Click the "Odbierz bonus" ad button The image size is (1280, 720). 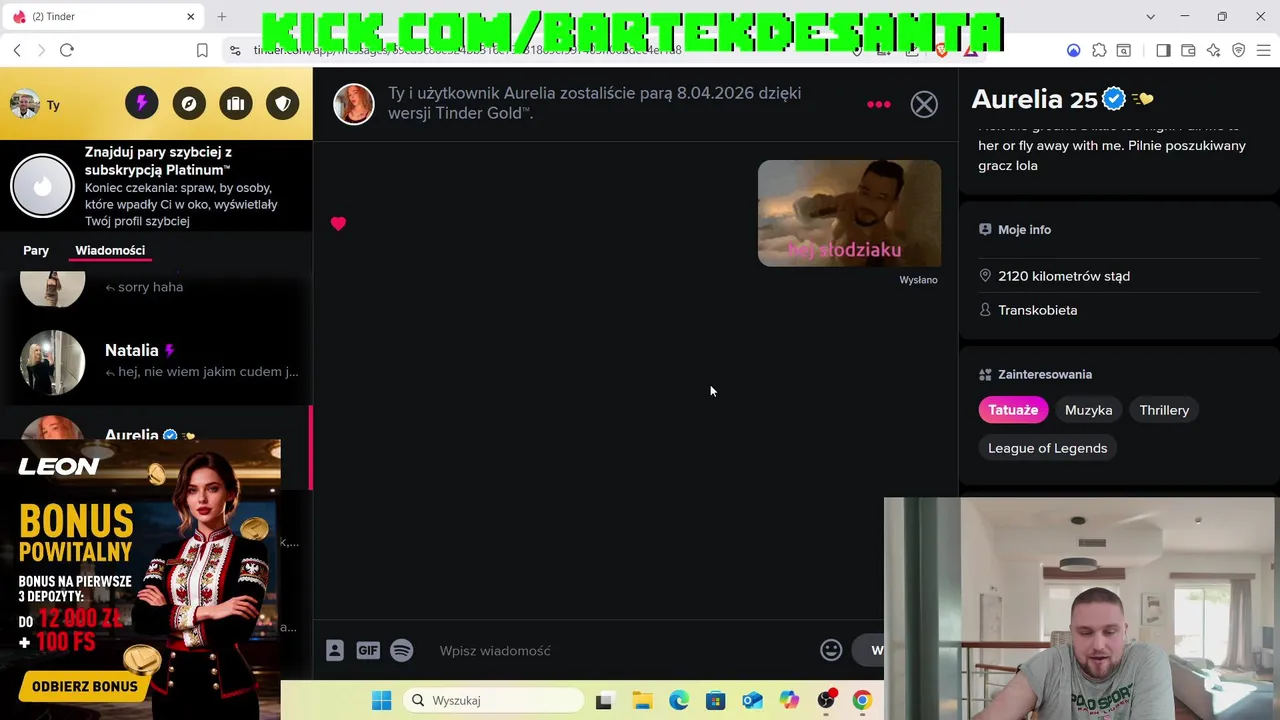click(x=85, y=687)
